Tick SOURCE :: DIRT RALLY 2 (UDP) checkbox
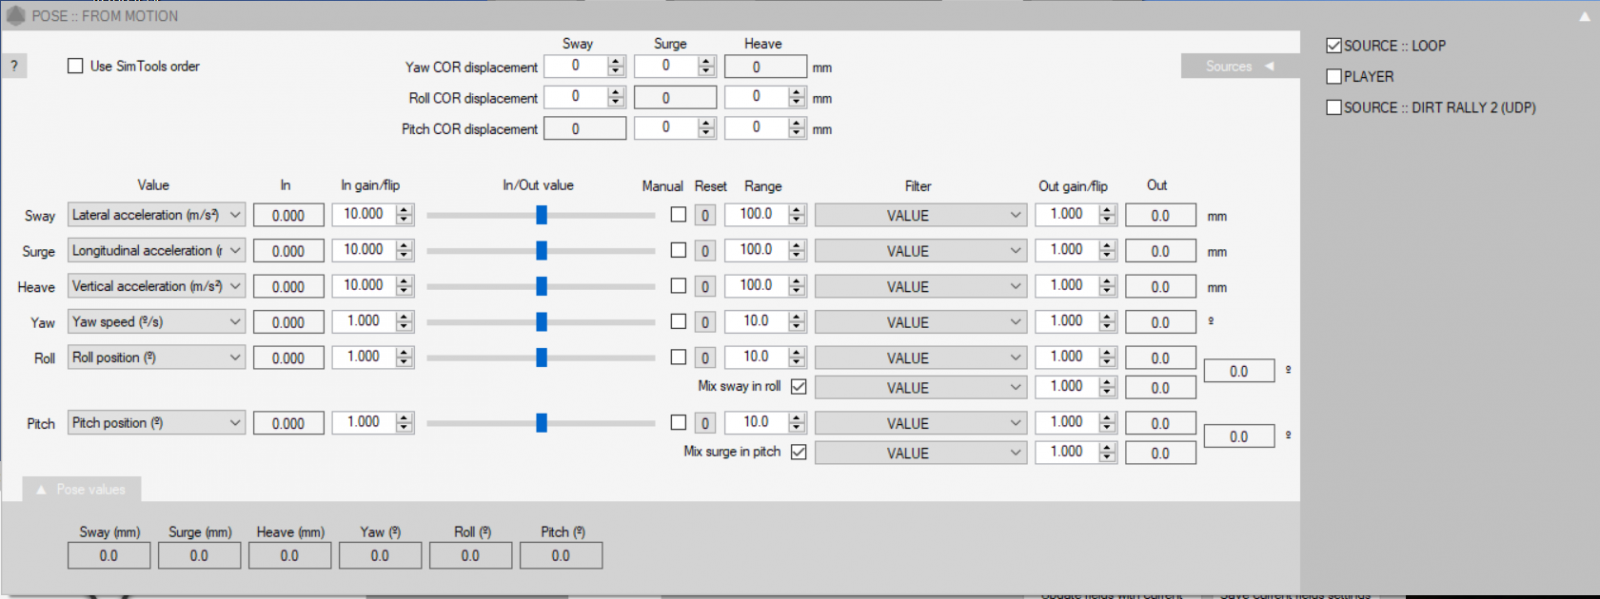Screen dimensions: 1600x599 point(1334,107)
